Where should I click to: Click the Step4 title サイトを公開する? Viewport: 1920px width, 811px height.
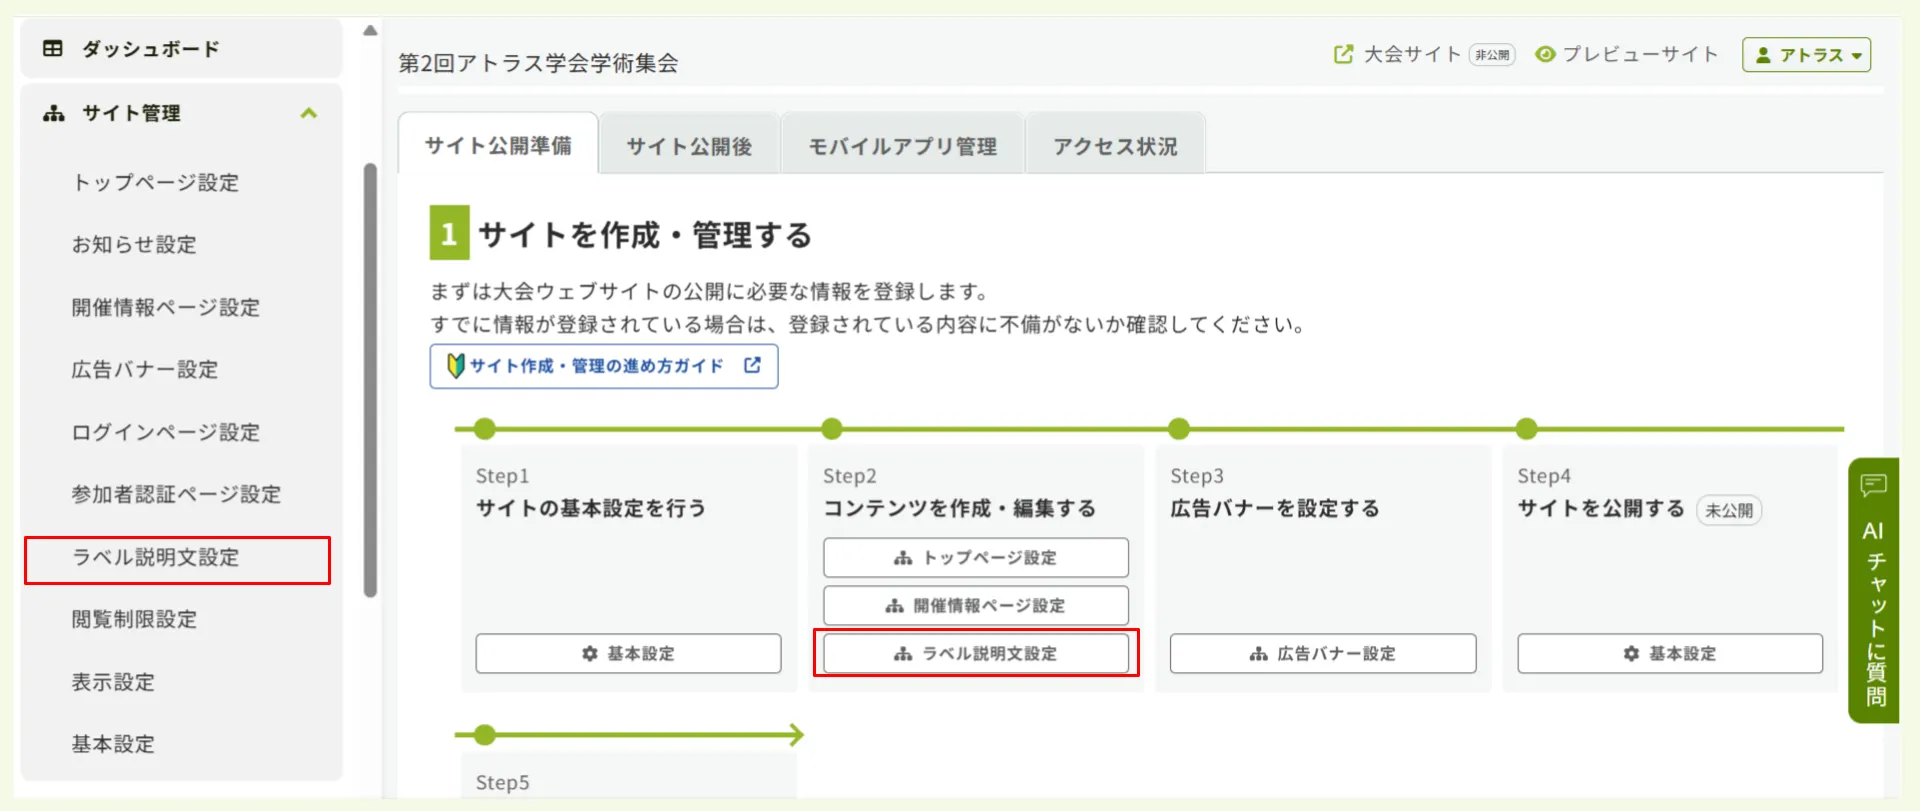click(x=1601, y=508)
